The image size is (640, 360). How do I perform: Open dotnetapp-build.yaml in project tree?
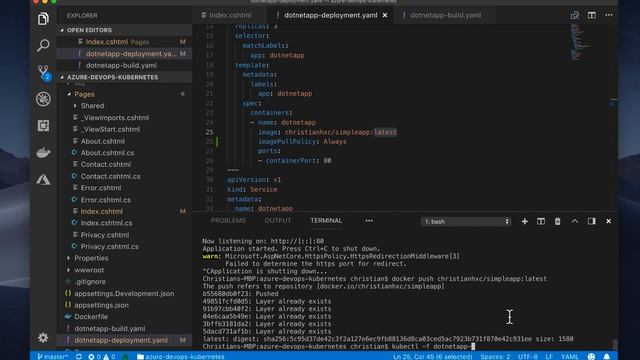[109, 329]
